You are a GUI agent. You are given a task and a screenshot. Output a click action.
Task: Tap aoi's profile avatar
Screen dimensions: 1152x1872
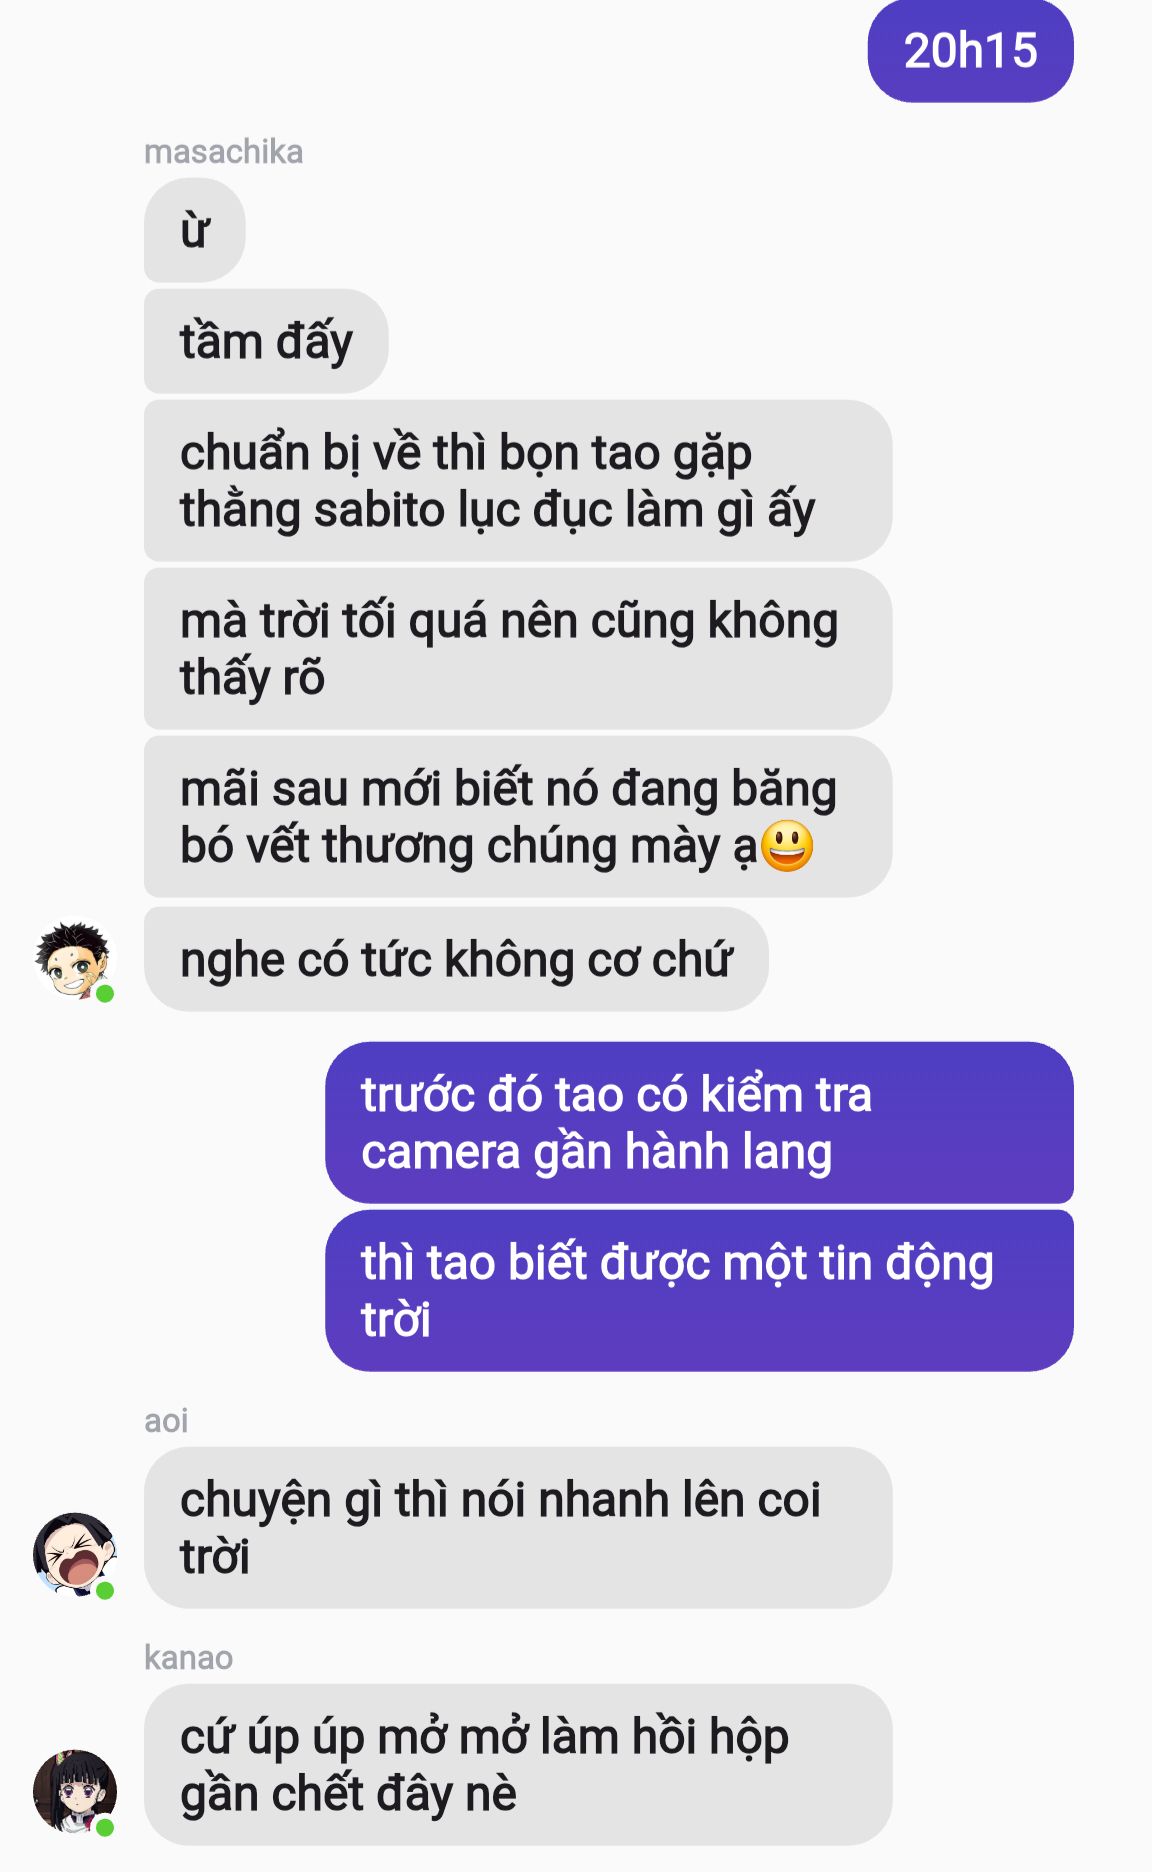tap(75, 1554)
